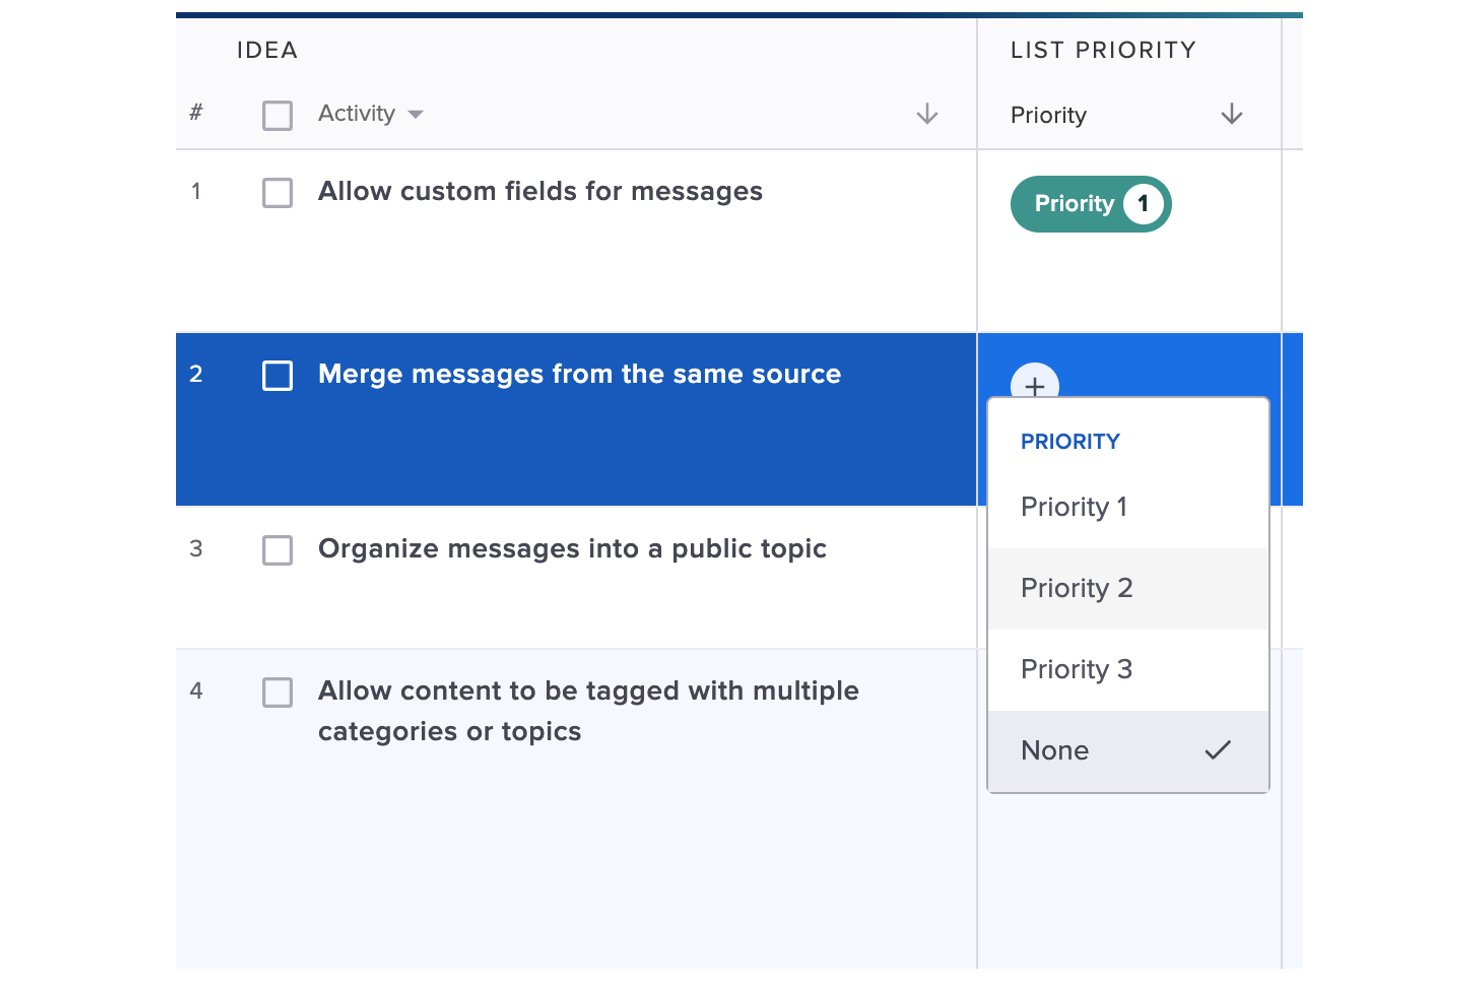Viewport: 1480px width, 987px height.
Task: Click the sort arrow in Priority column
Action: (1231, 114)
